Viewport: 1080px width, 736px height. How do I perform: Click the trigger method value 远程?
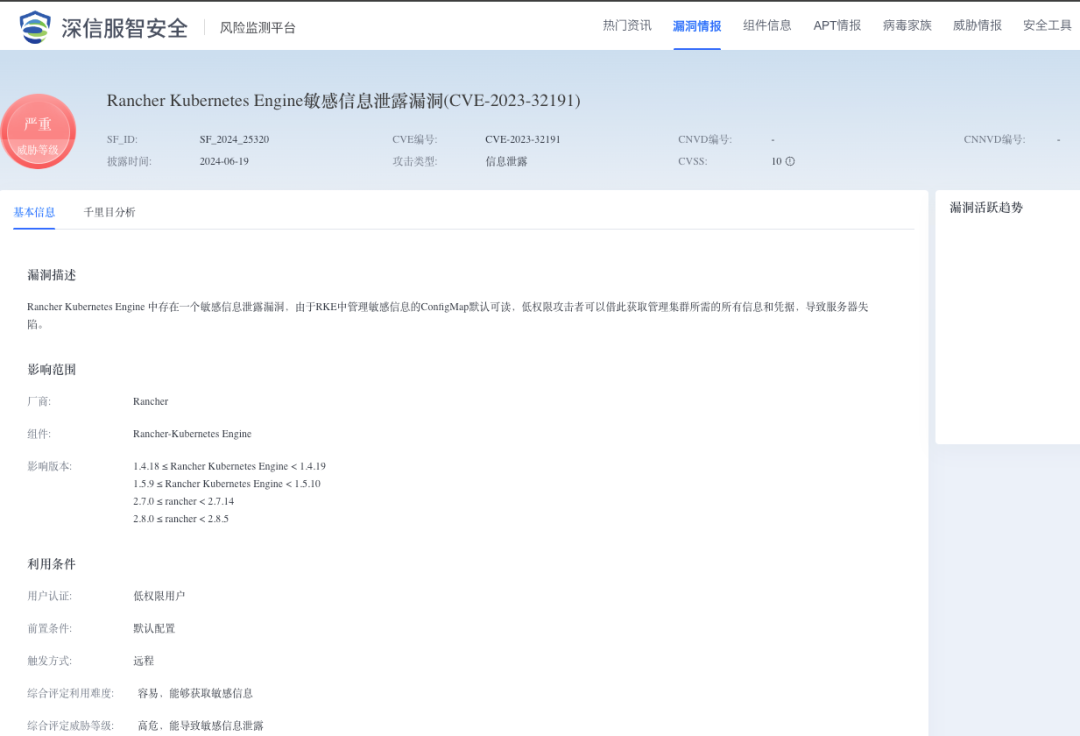point(143,660)
